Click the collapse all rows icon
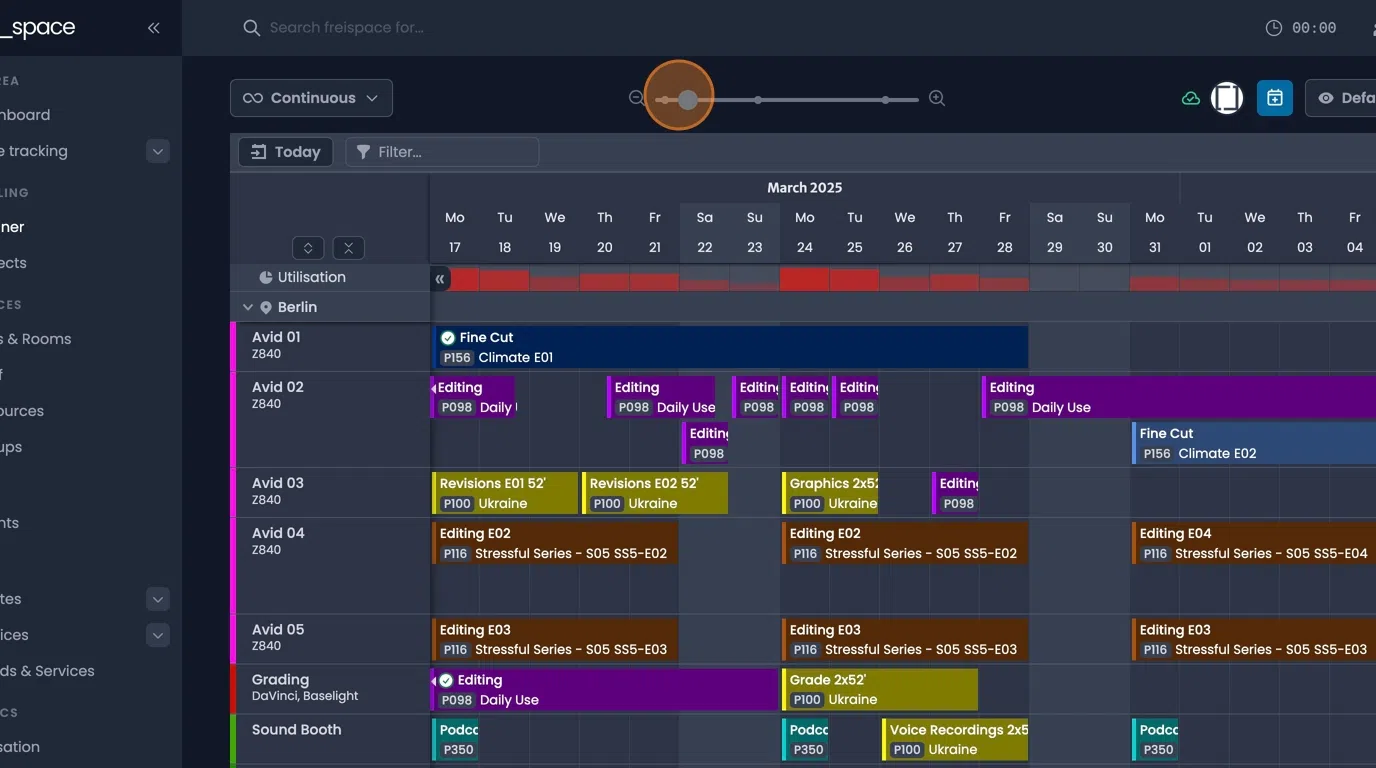Viewport: 1376px width, 768px height. (x=348, y=248)
